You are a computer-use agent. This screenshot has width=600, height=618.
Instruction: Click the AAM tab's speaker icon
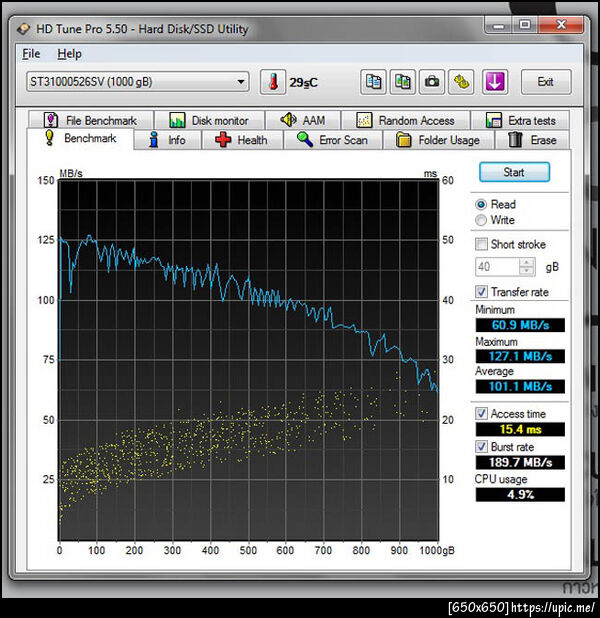(288, 119)
